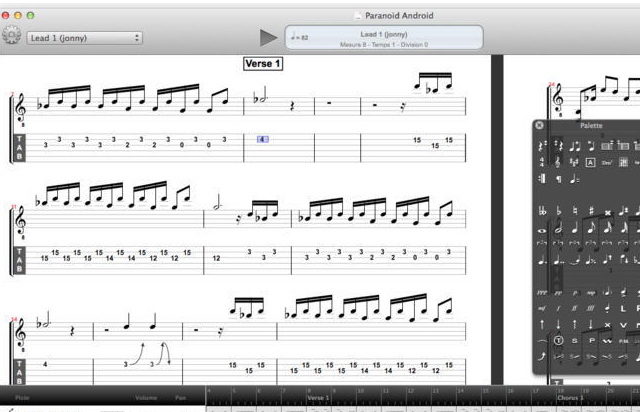Open the chord diagram grid tool

click(623, 162)
